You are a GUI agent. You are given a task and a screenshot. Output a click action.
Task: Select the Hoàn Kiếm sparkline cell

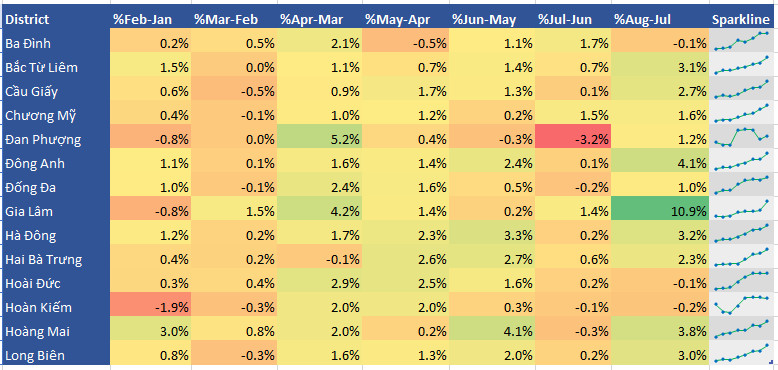click(741, 305)
